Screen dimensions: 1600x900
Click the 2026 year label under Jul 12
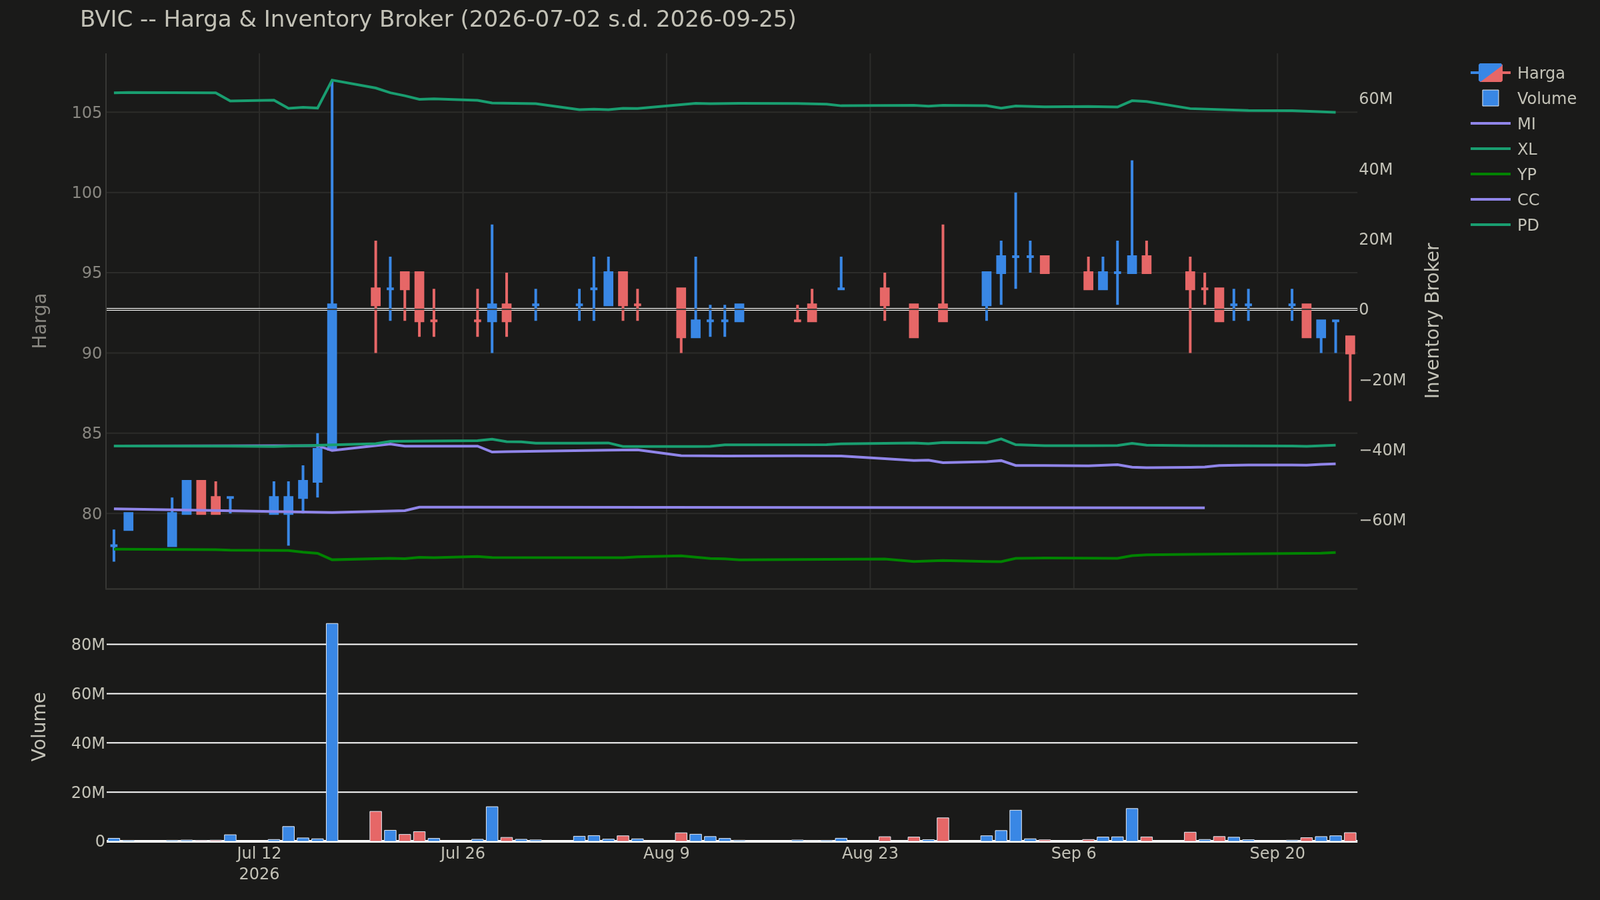click(x=259, y=874)
